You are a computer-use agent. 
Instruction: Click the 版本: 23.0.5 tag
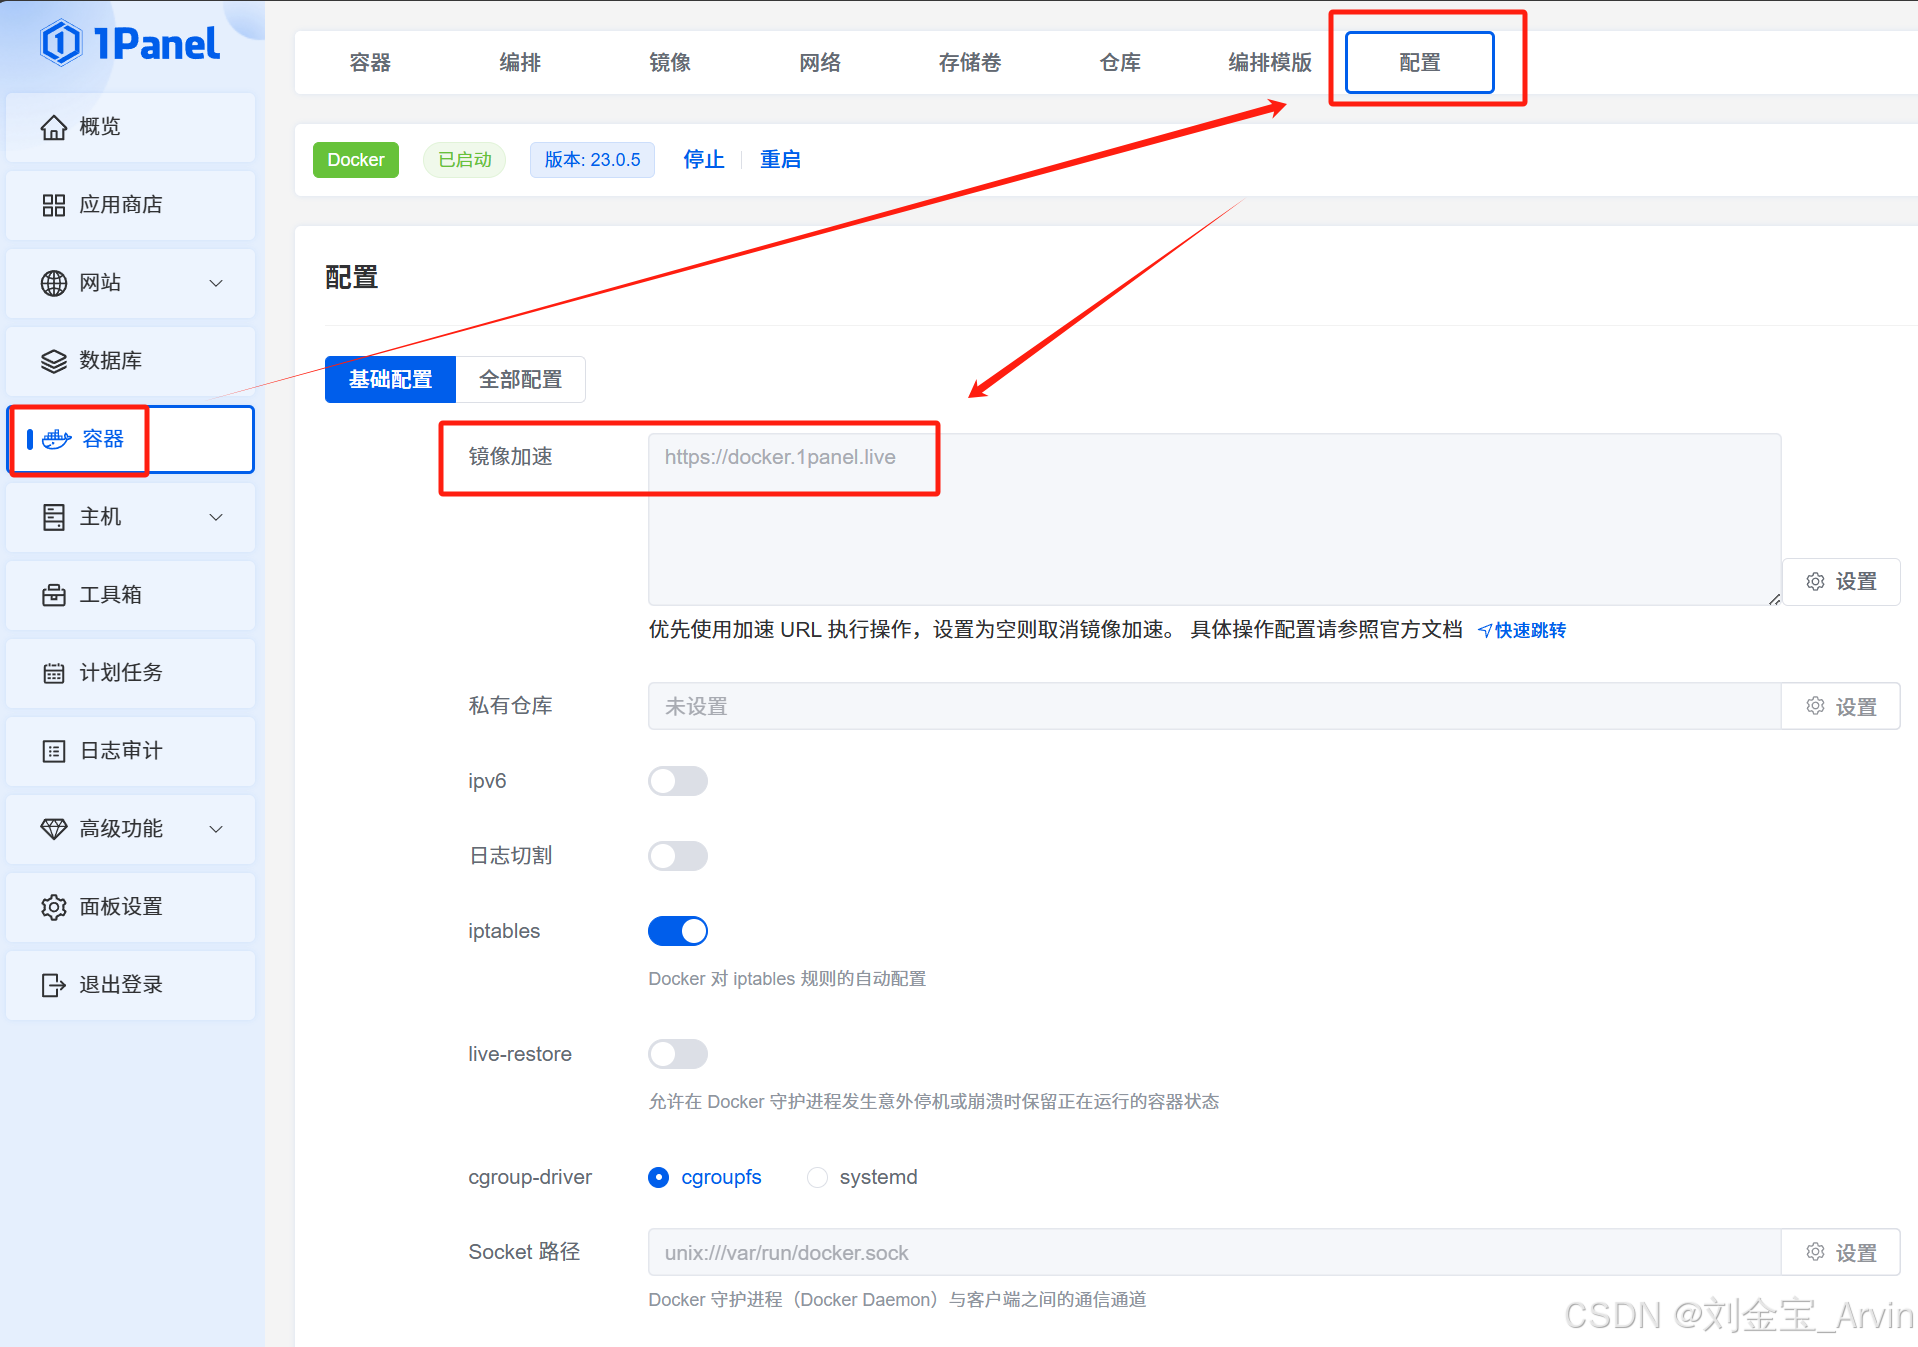pos(592,159)
